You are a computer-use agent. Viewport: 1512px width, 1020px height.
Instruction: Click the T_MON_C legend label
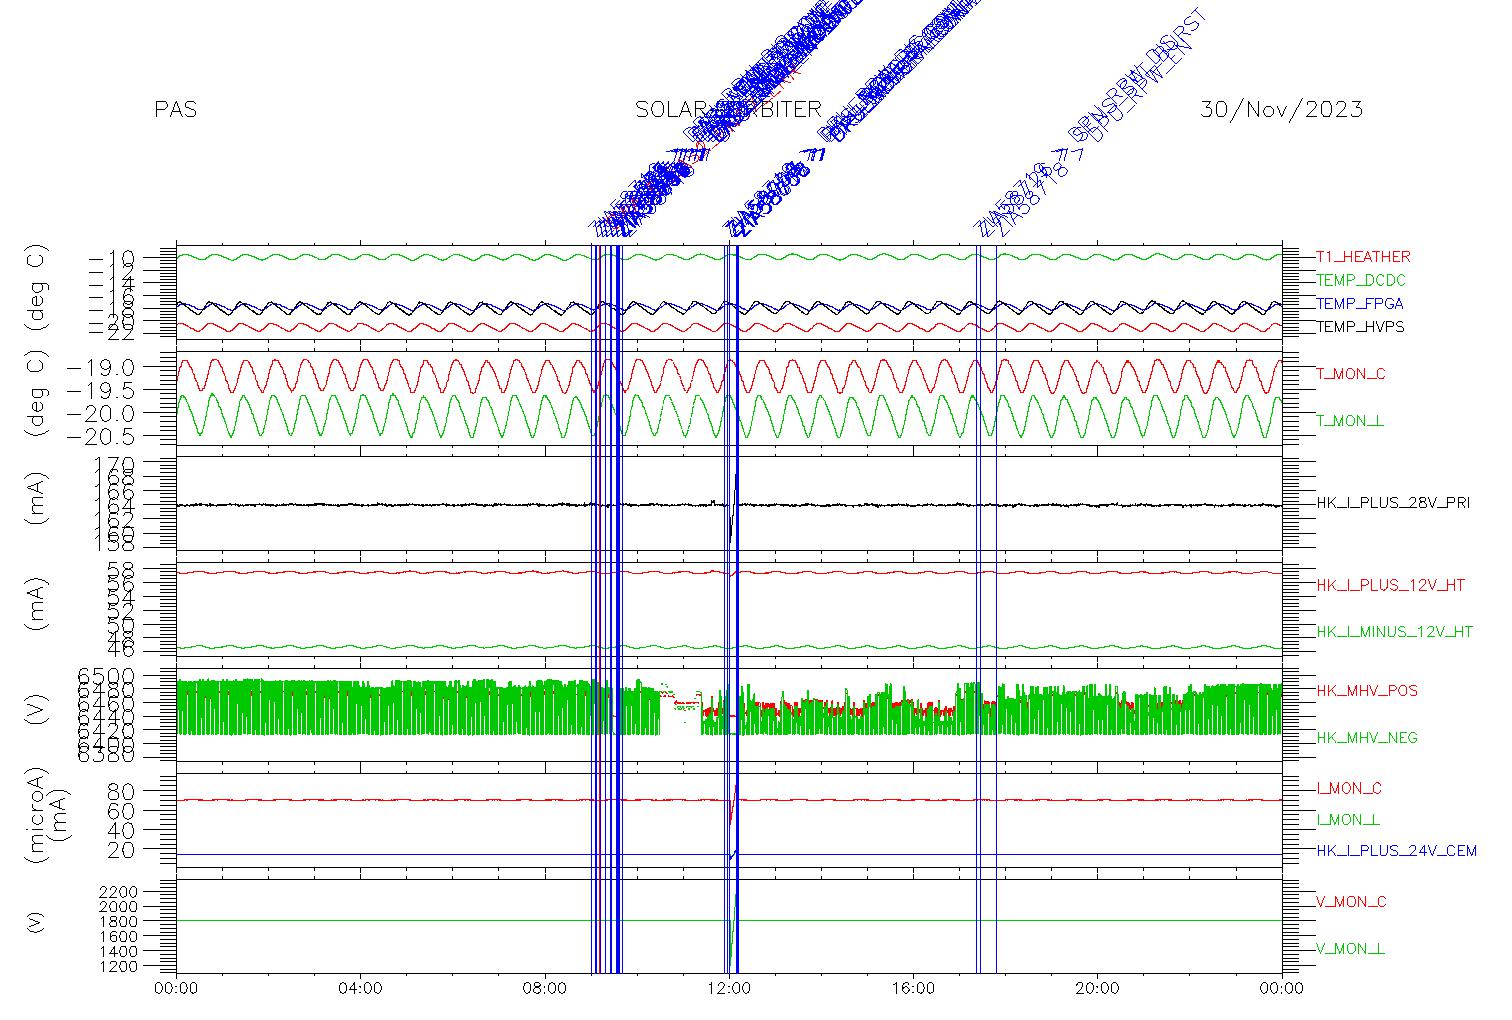click(x=1351, y=374)
